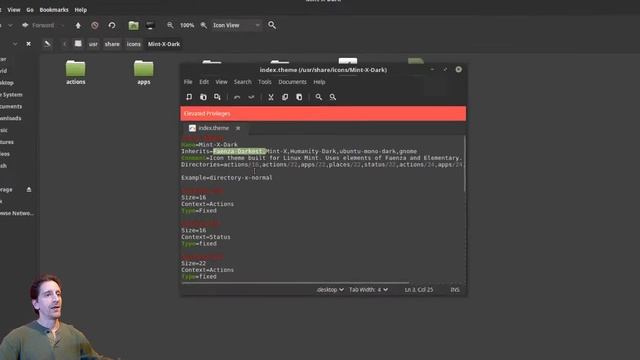Open Find and Replace icon in the editor toolbar
The height and width of the screenshot is (360, 640).
(x=333, y=97)
